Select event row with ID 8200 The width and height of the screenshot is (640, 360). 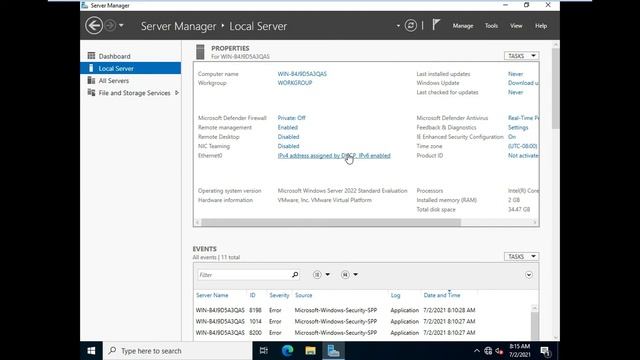(362, 333)
